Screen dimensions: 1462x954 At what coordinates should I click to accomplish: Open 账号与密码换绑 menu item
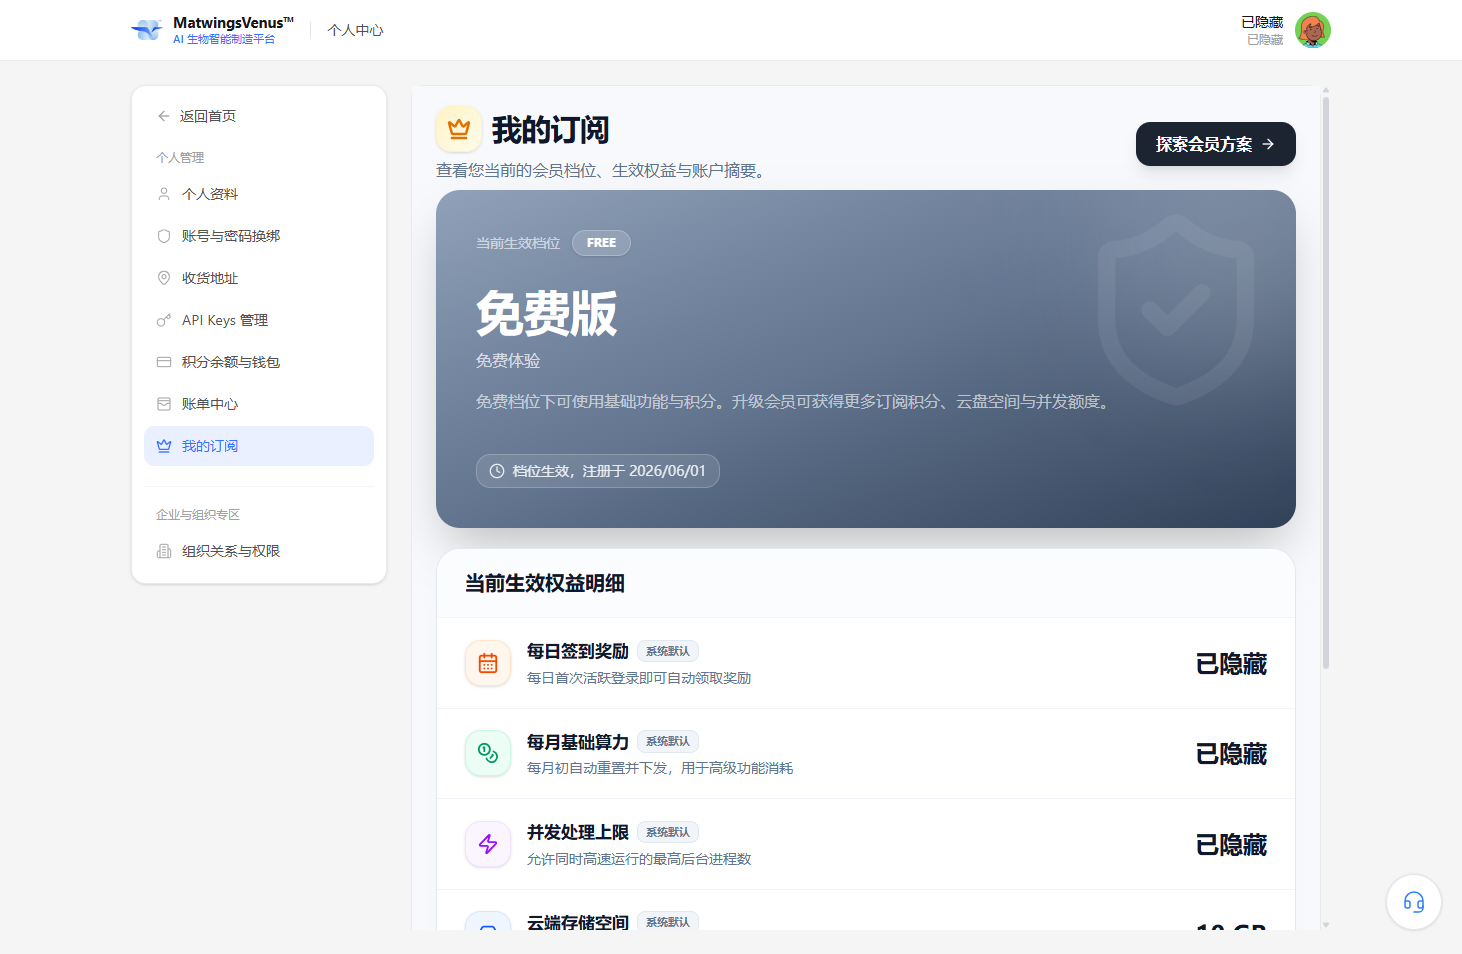tap(259, 236)
